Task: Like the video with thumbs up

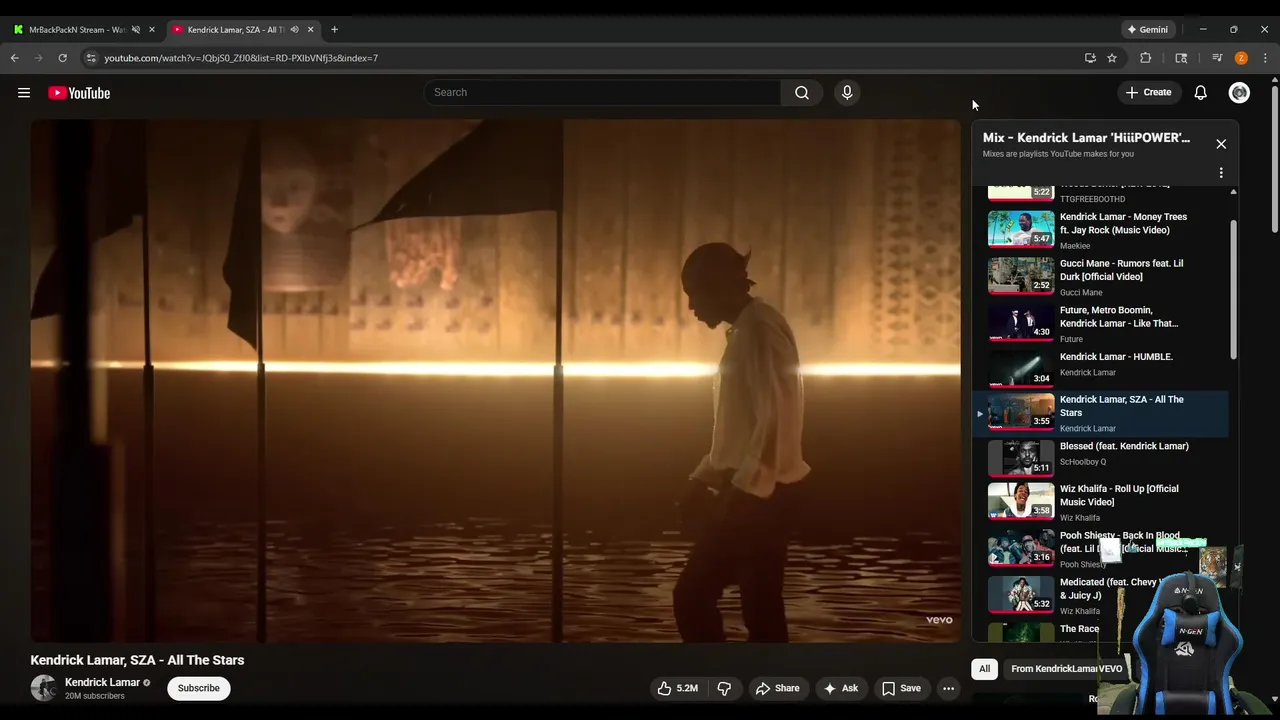Action: (x=677, y=688)
